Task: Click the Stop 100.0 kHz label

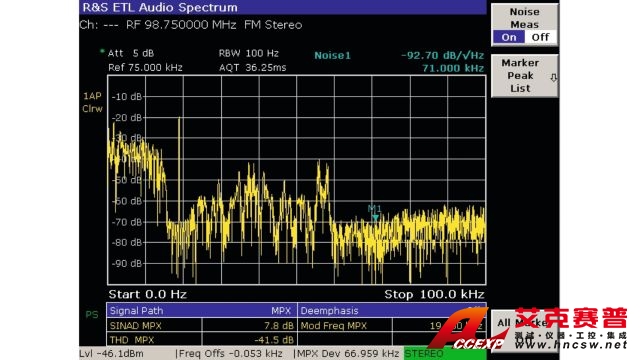Action: (434, 294)
